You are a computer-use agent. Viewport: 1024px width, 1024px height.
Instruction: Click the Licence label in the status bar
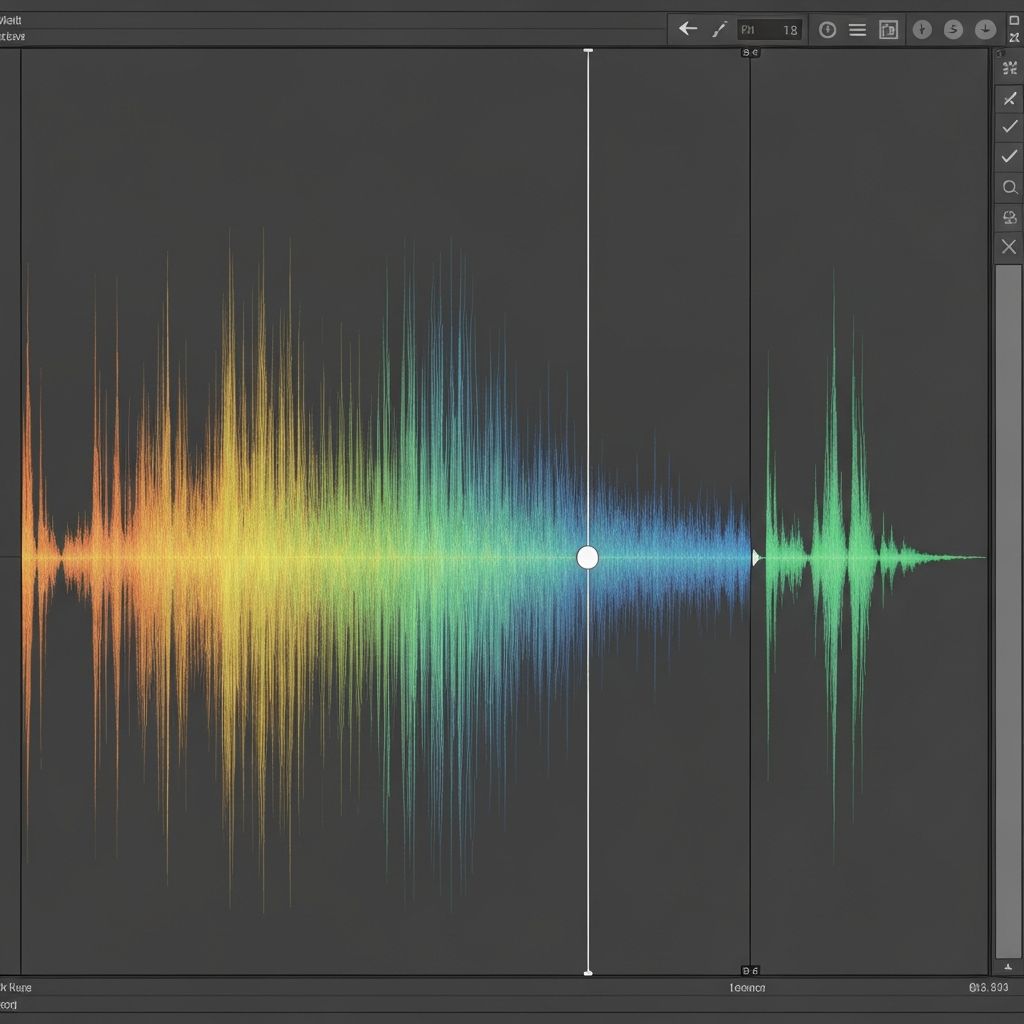pyautogui.click(x=748, y=987)
